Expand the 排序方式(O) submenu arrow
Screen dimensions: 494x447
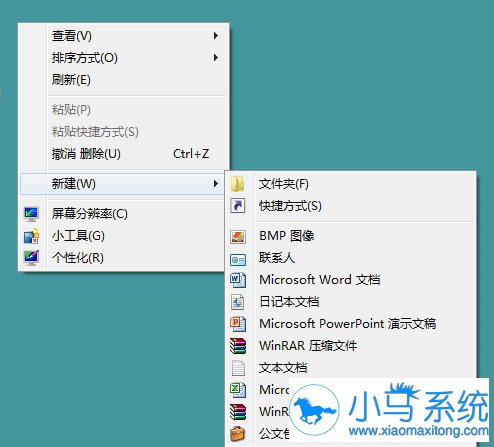click(216, 58)
